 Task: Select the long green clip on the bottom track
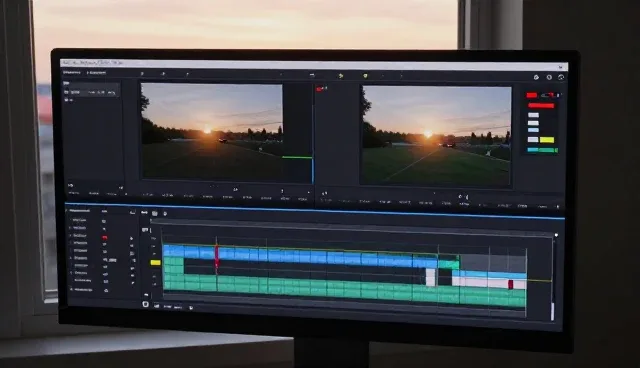(345, 290)
